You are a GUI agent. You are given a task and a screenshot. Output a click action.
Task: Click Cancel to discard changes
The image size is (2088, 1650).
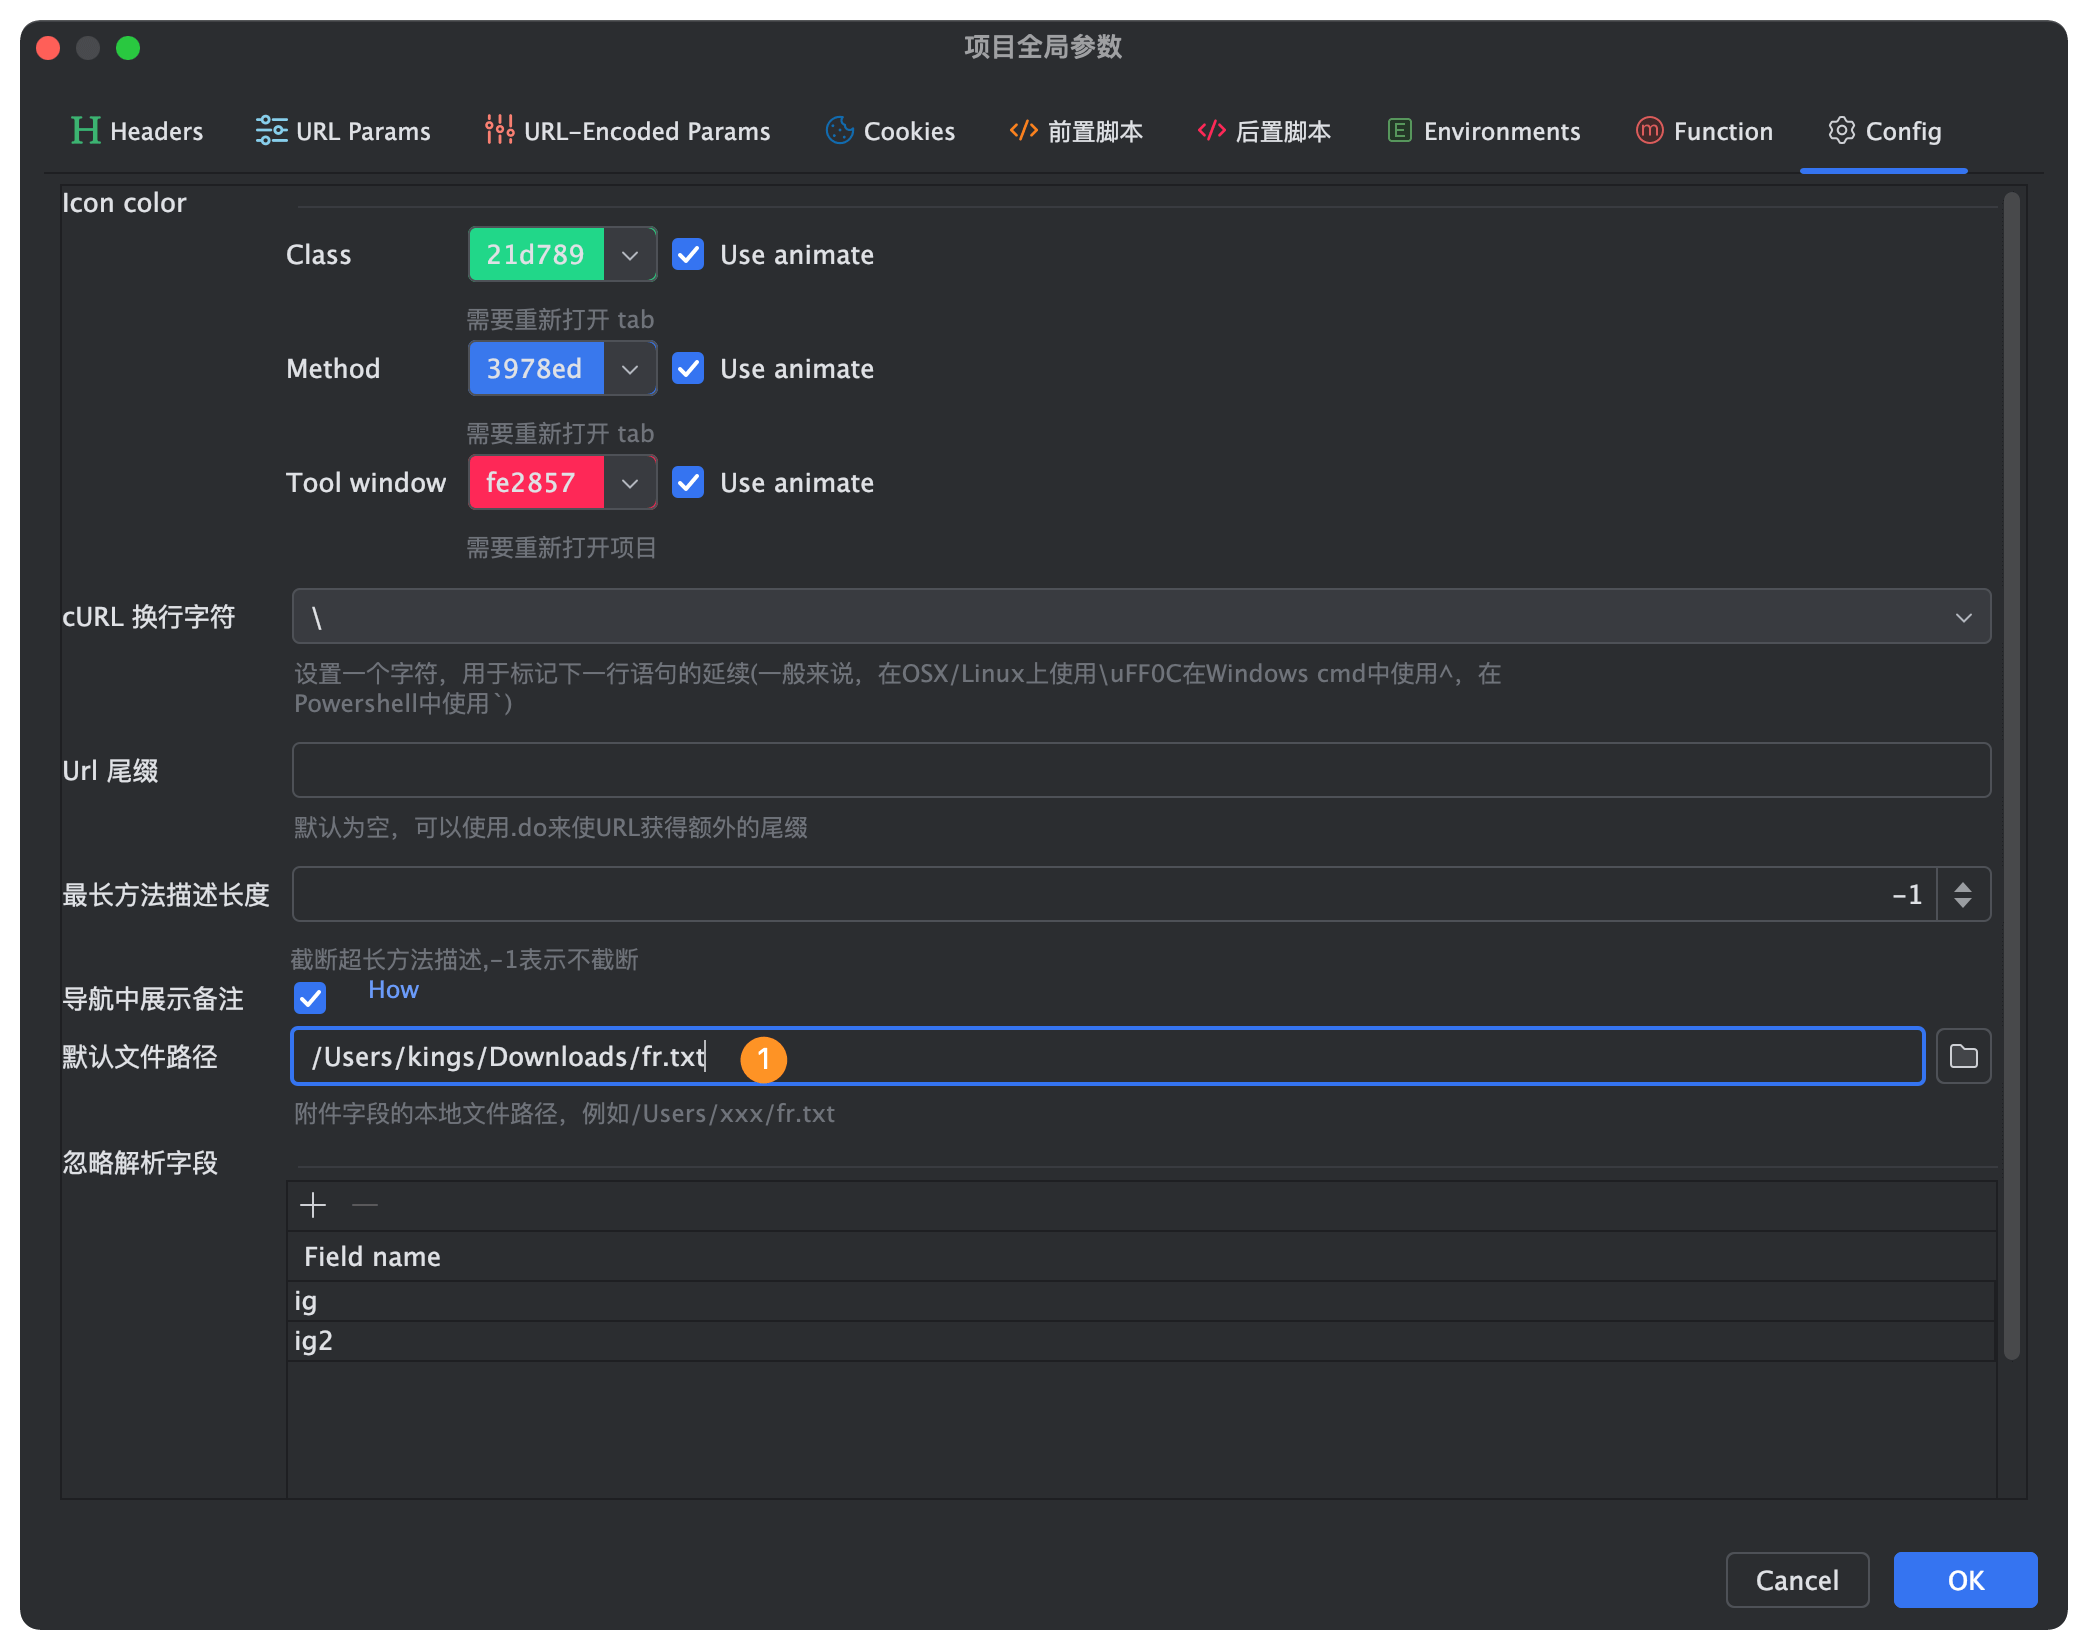1800,1581
